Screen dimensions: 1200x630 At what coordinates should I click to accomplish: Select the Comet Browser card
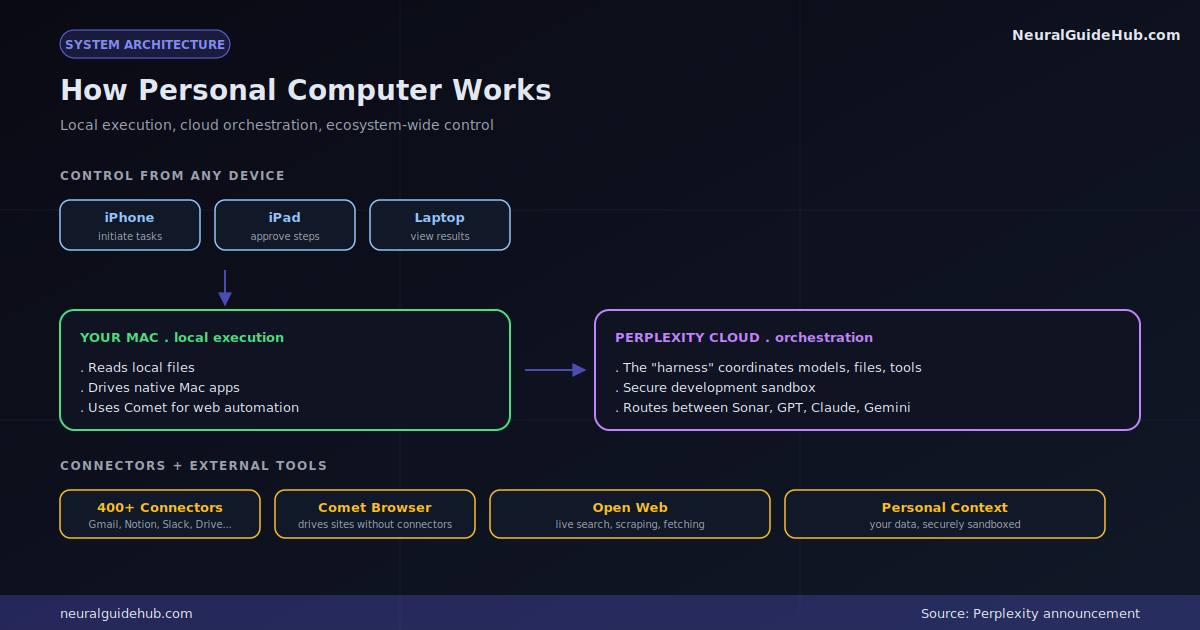point(375,514)
